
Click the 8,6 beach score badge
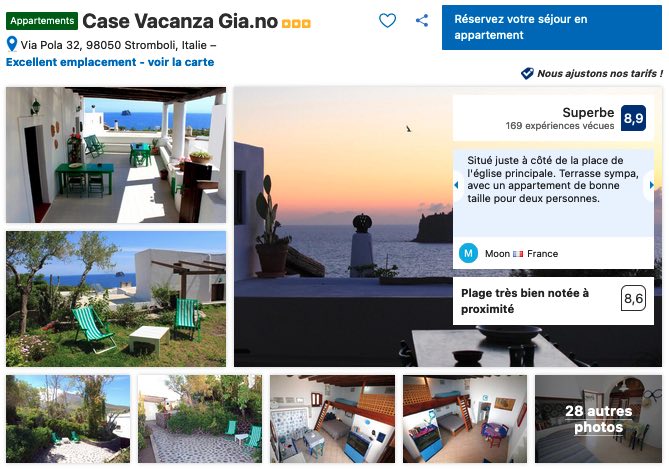633,298
